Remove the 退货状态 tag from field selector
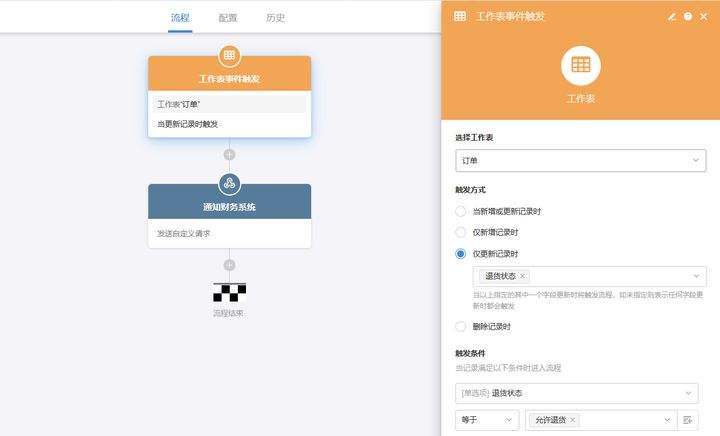This screenshot has height=436, width=720. coord(522,276)
